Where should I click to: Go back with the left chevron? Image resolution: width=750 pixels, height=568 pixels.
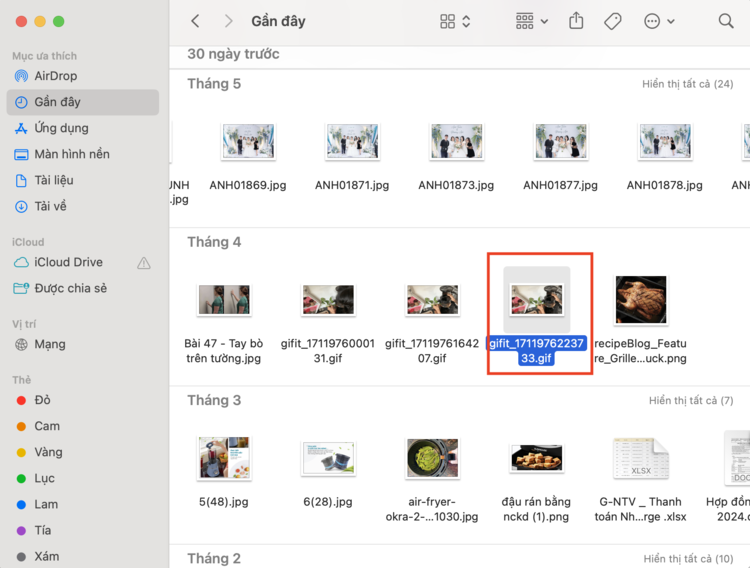tap(195, 21)
